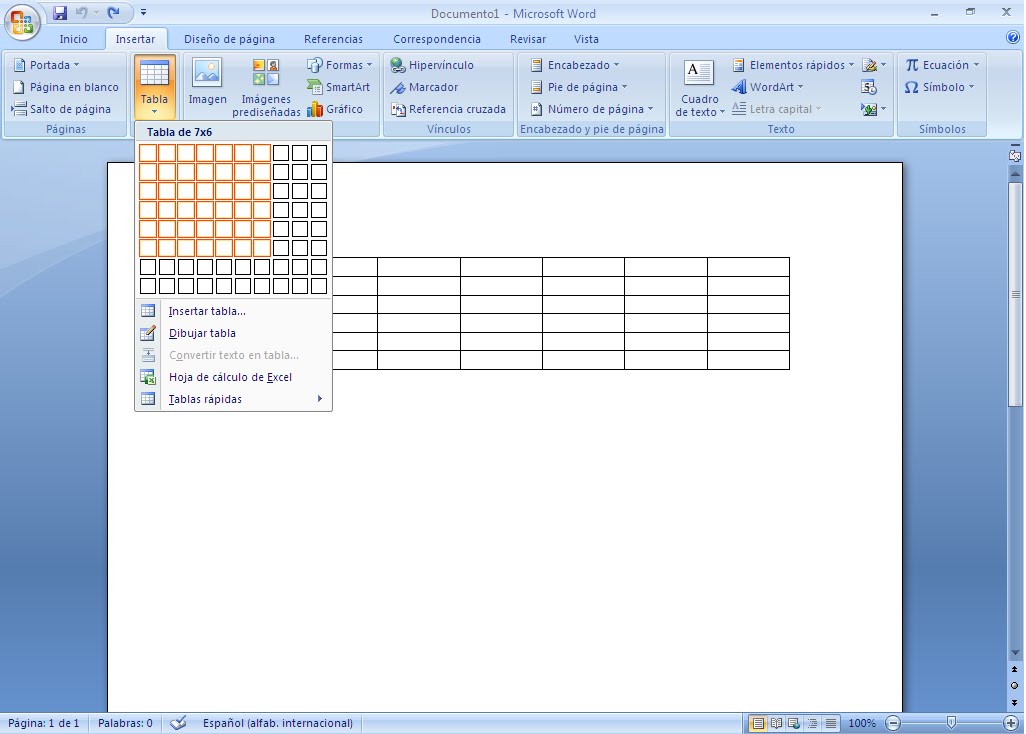The width and height of the screenshot is (1026, 734).
Task: Open Word help question mark icon
Action: pos(1012,38)
